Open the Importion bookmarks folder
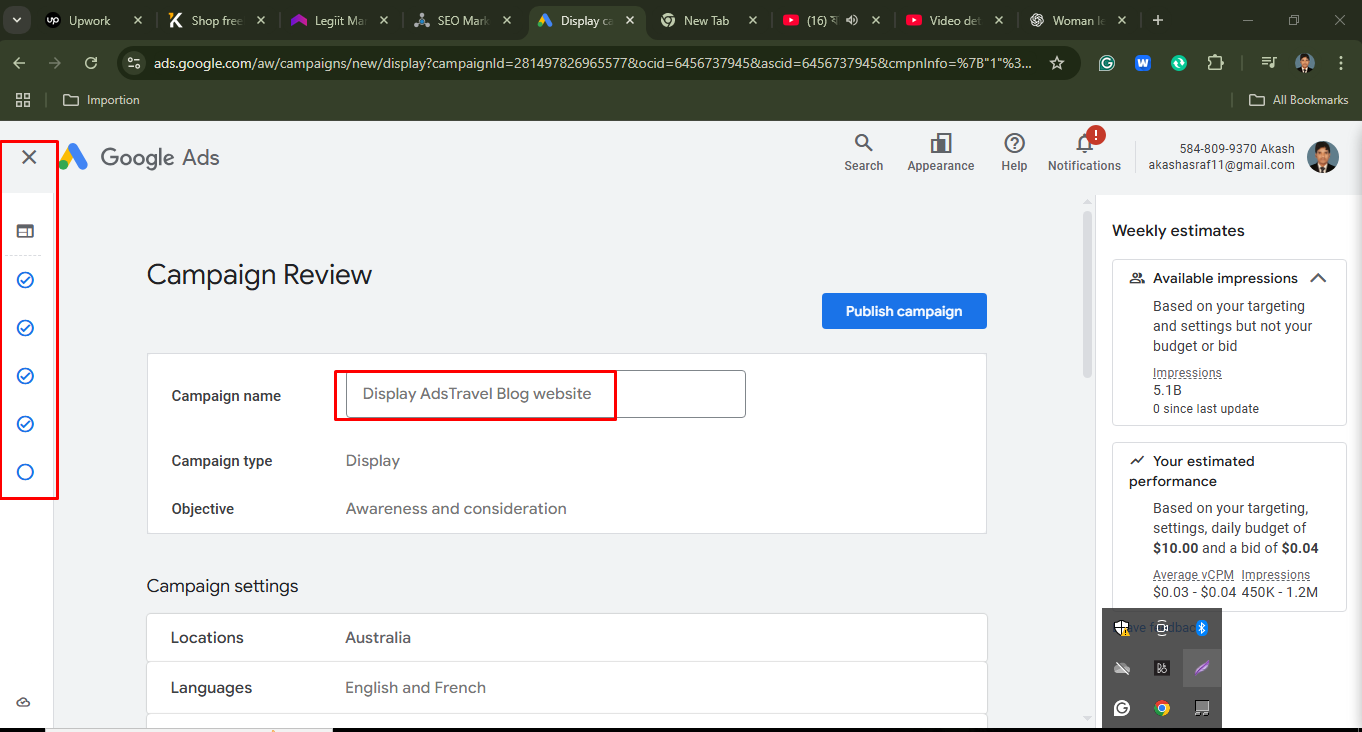1362x732 pixels. click(100, 99)
